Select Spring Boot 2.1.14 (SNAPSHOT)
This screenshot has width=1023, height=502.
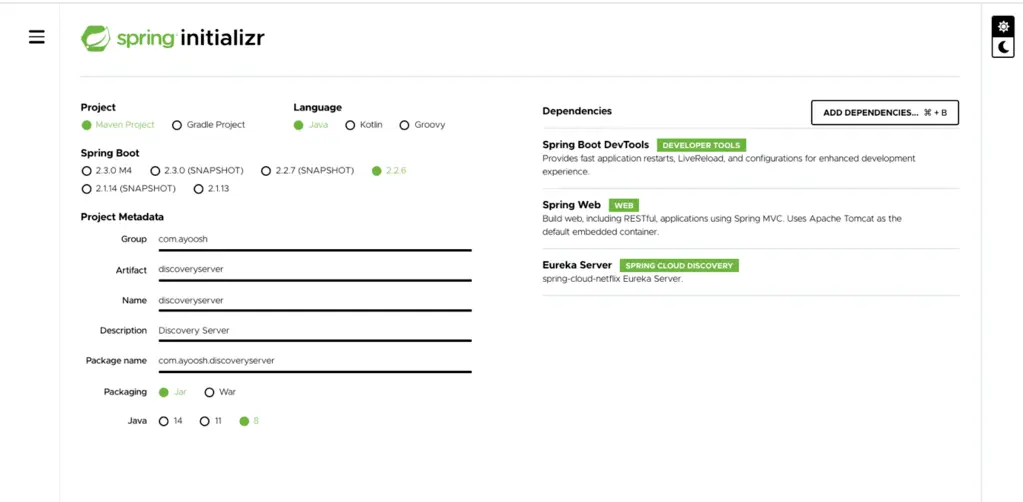(x=129, y=189)
